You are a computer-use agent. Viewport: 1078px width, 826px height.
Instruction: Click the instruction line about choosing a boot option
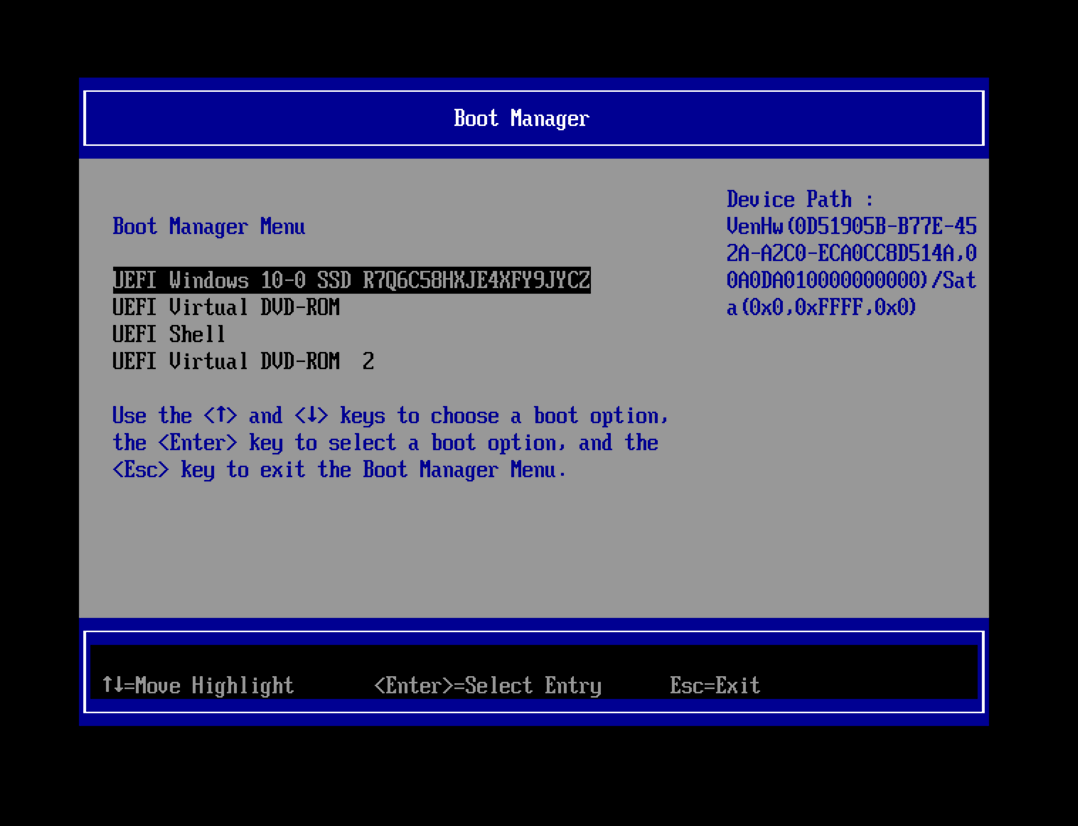[x=390, y=415]
